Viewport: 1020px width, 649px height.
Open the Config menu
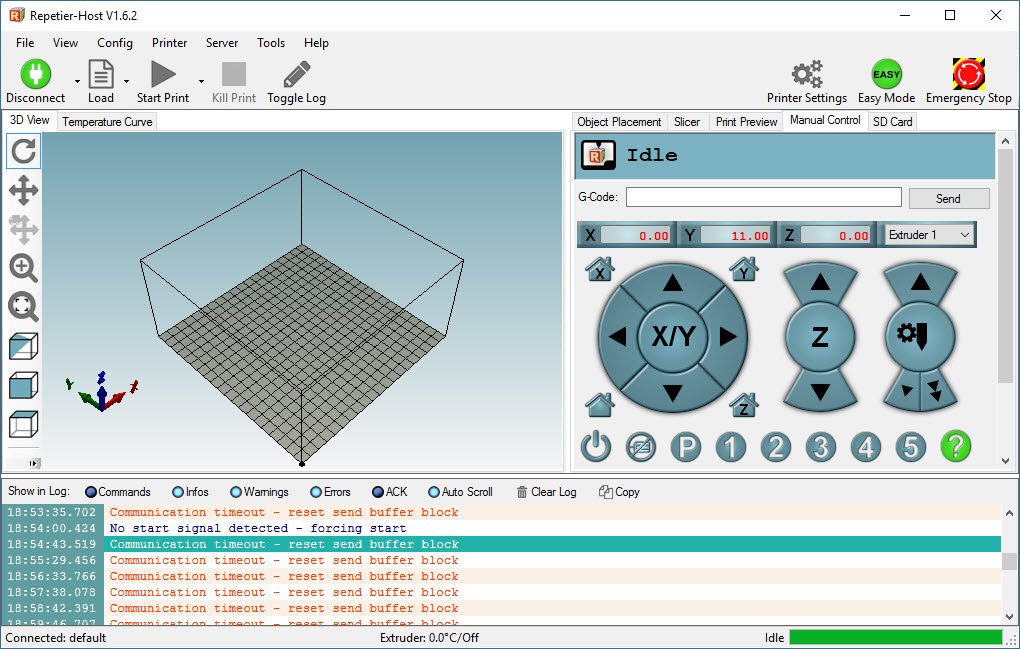point(114,43)
